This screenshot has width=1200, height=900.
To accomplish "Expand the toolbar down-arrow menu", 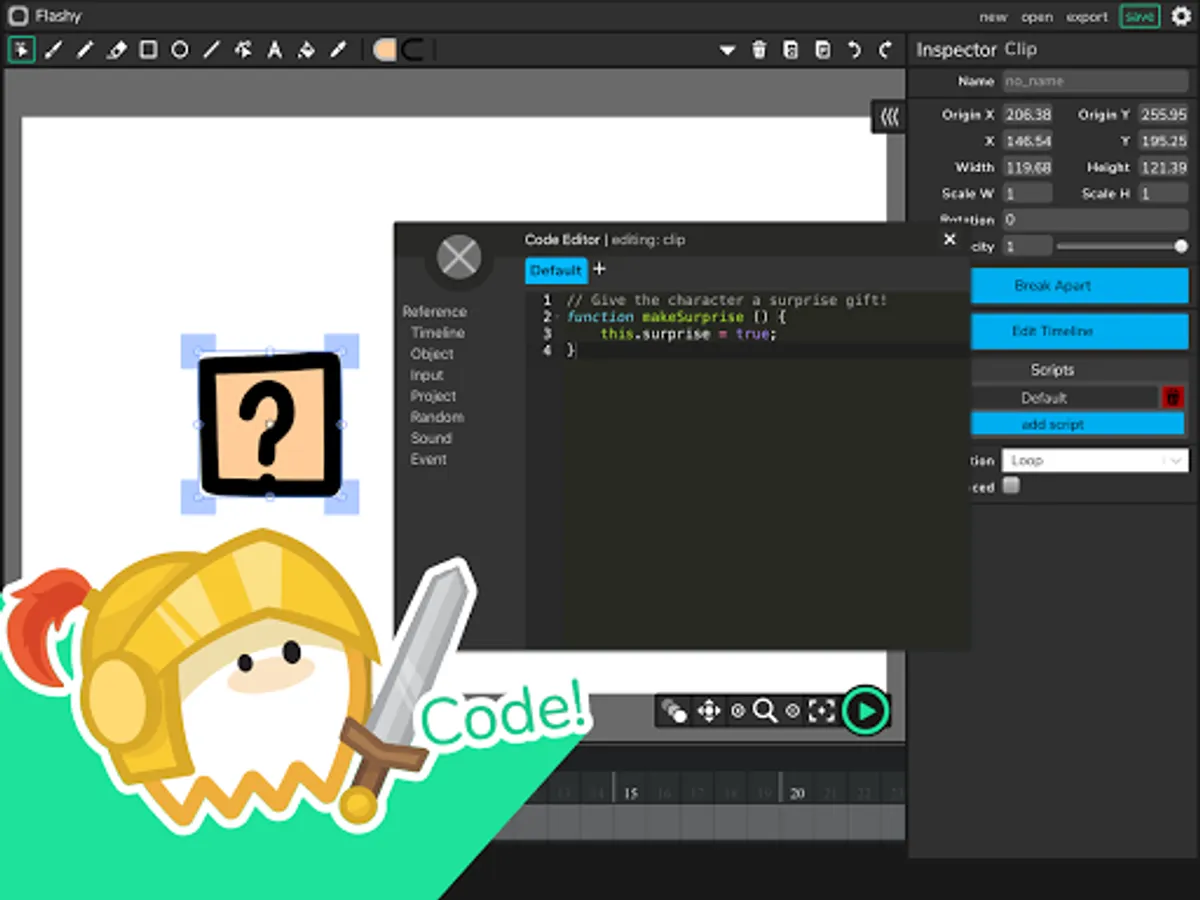I will click(727, 50).
